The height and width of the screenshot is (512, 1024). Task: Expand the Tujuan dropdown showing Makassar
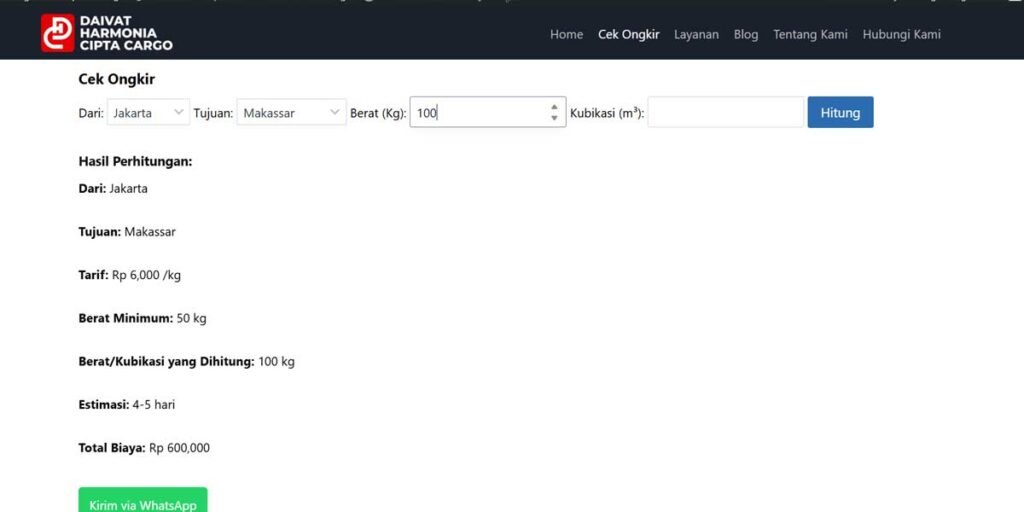click(291, 113)
